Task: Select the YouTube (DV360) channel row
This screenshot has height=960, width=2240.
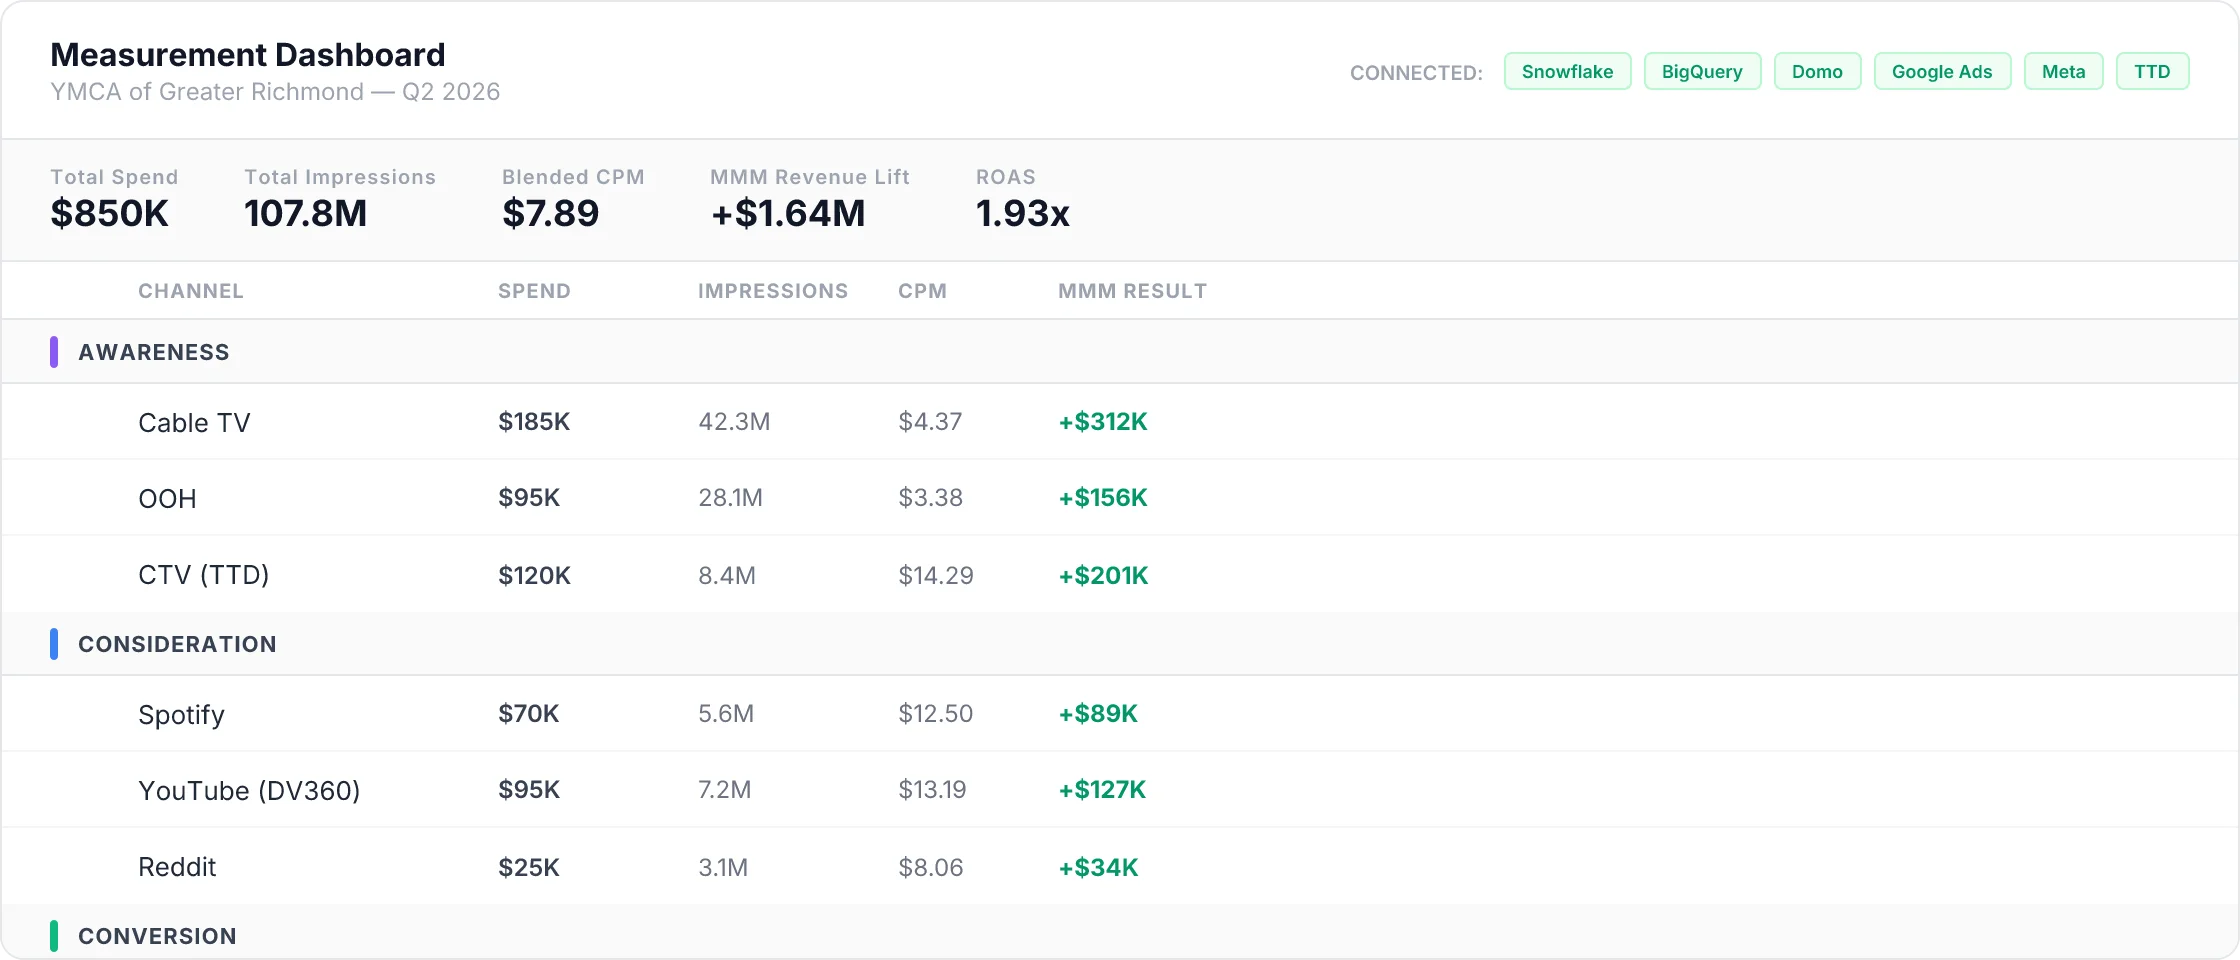Action: pos(250,789)
